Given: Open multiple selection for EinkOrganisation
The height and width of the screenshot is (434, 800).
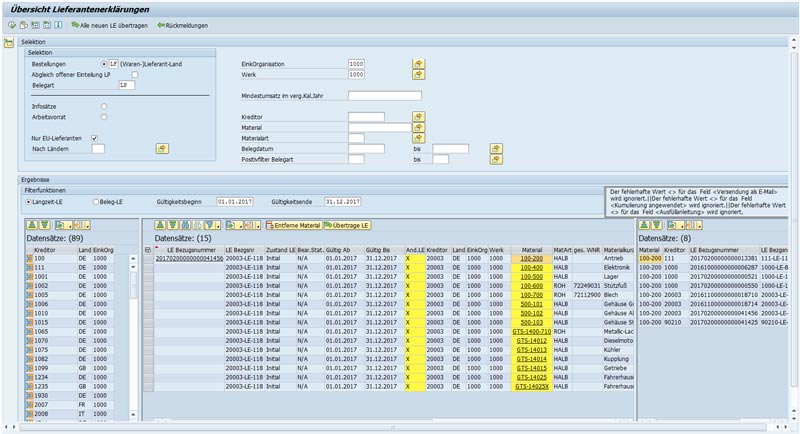Looking at the screenshot, I should 418,64.
